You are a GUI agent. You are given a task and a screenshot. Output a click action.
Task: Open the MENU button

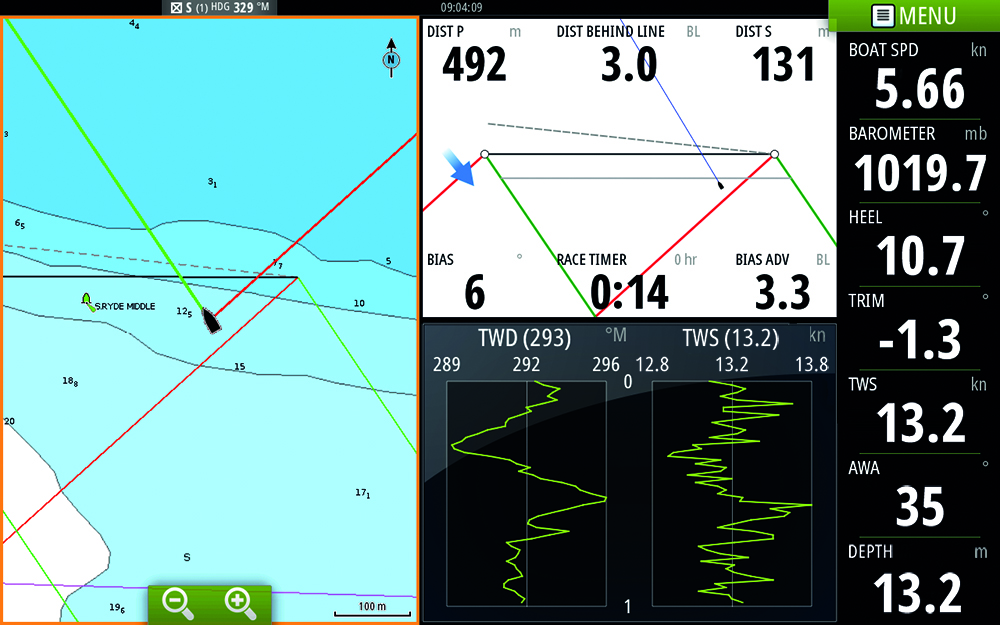[x=915, y=15]
